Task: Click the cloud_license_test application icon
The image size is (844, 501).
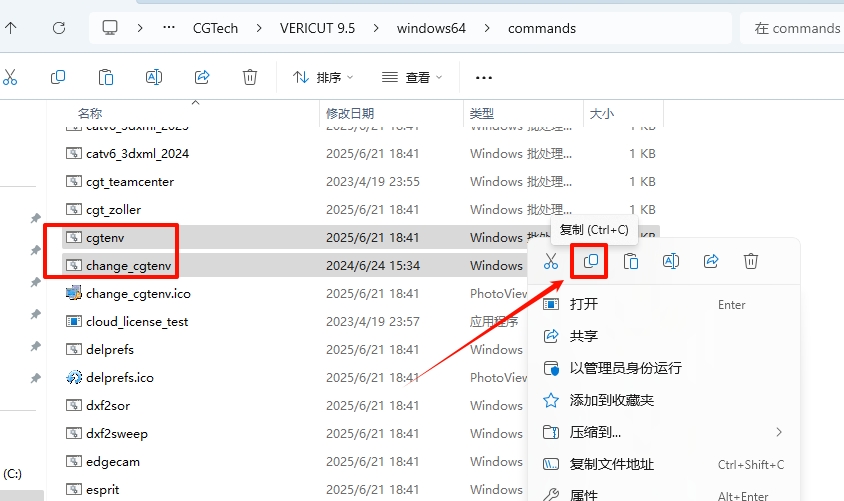Action: (74, 321)
